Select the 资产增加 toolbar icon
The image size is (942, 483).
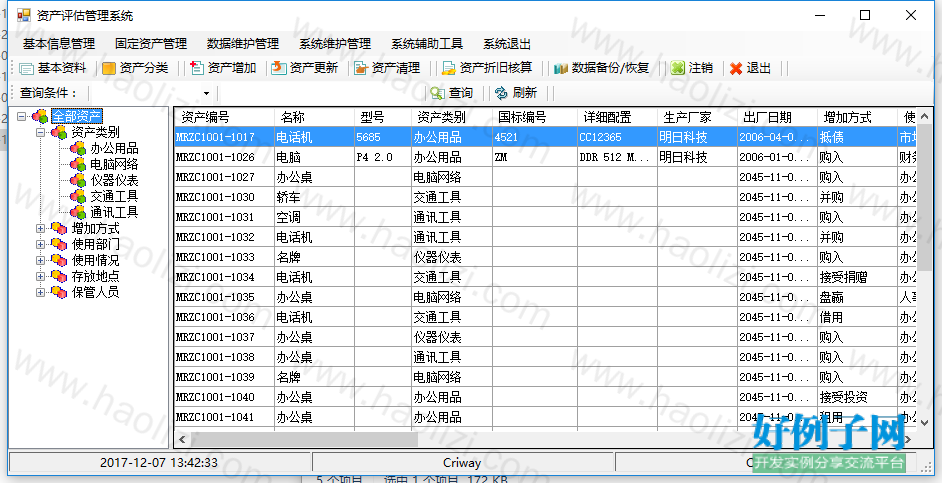point(196,68)
